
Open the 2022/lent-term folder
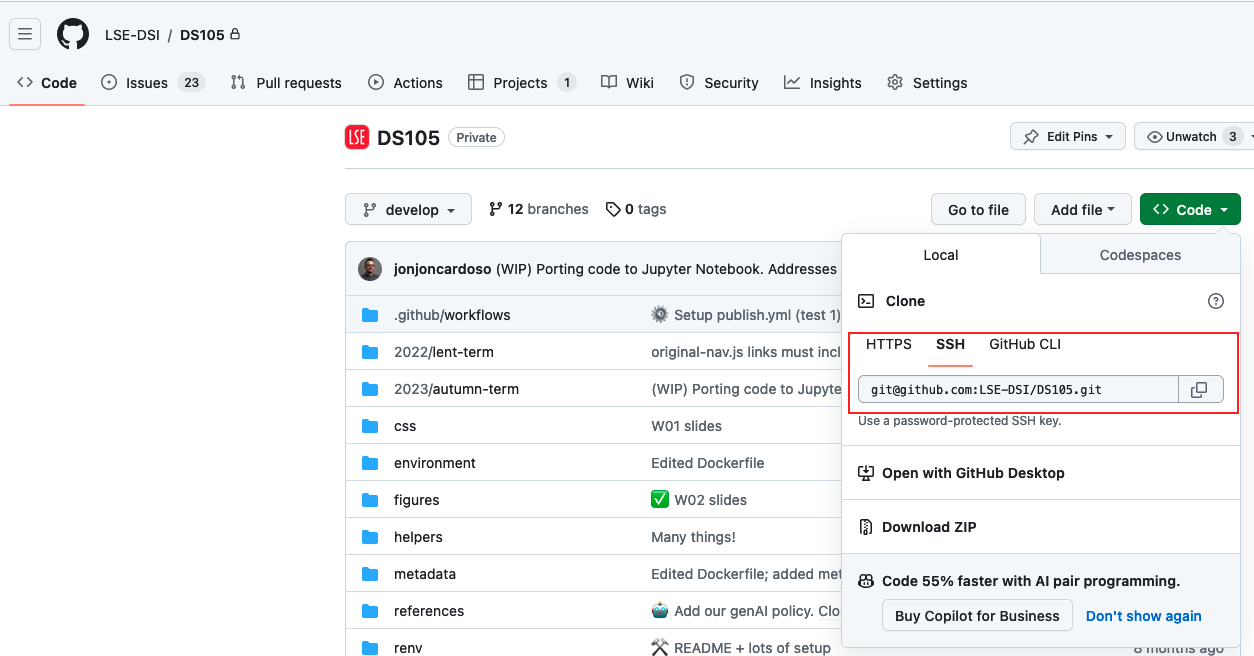tap(444, 352)
